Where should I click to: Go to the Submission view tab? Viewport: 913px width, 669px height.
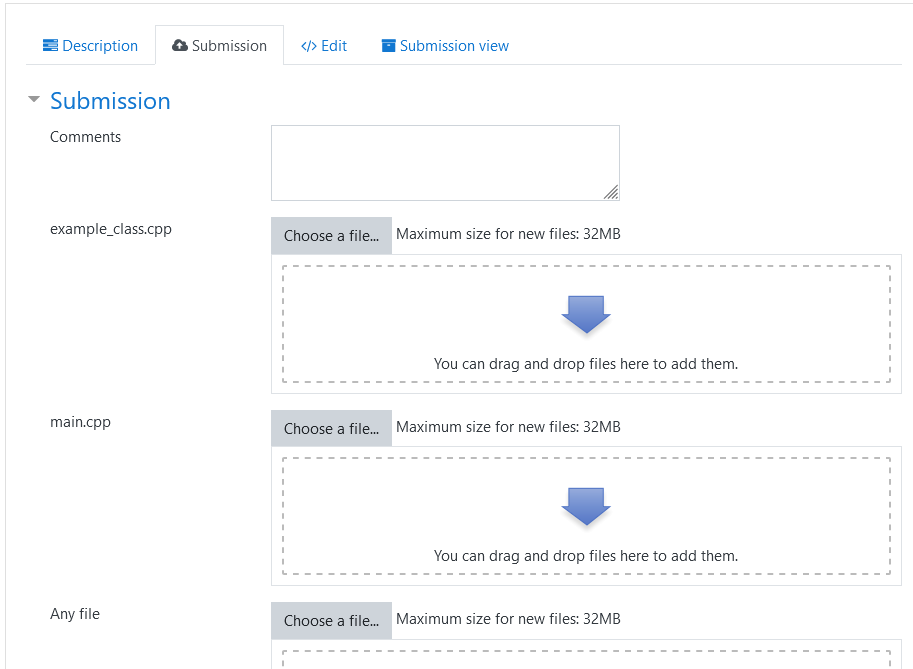tap(454, 46)
